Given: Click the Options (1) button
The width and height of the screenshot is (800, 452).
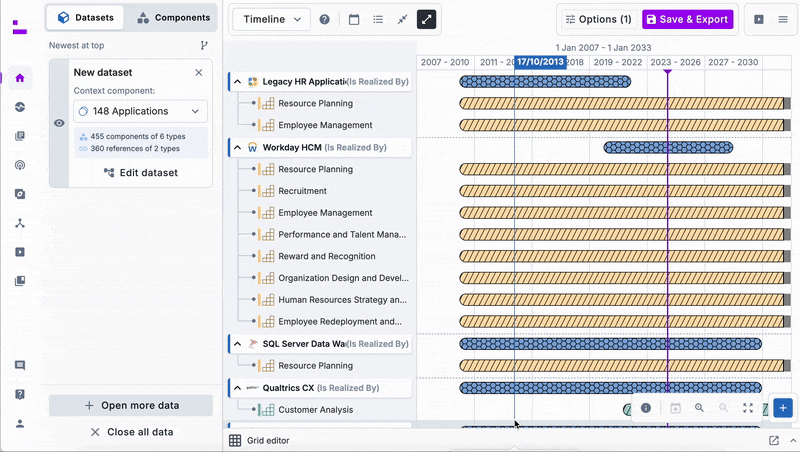Looking at the screenshot, I should (599, 19).
